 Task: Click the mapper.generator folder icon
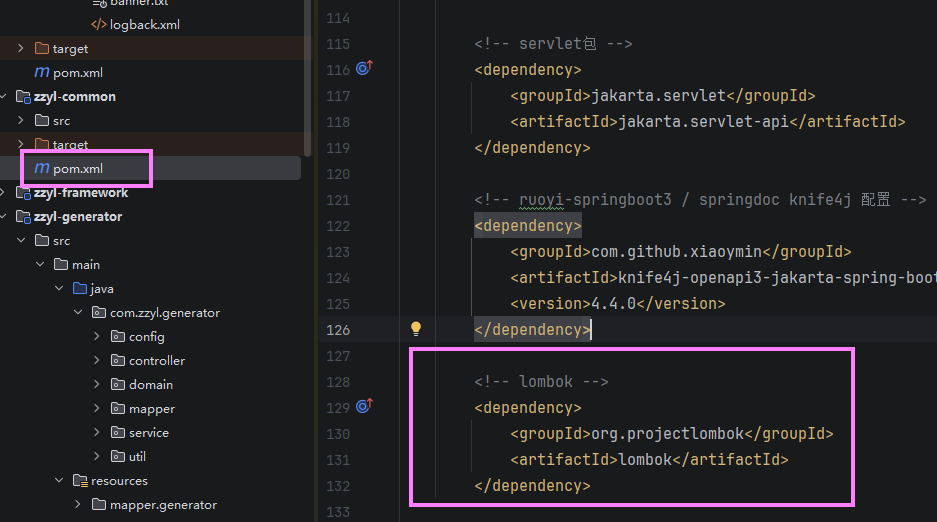coord(99,505)
